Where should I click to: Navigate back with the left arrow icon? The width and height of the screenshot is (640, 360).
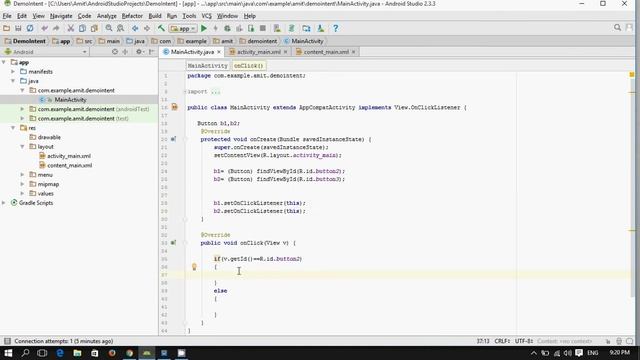[135, 28]
